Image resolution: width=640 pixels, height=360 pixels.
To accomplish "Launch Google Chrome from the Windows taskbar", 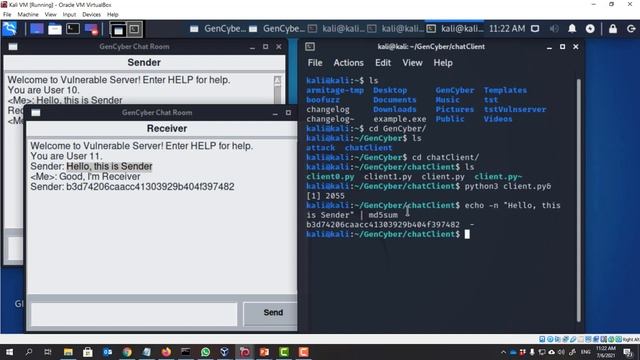I will [x=127, y=352].
